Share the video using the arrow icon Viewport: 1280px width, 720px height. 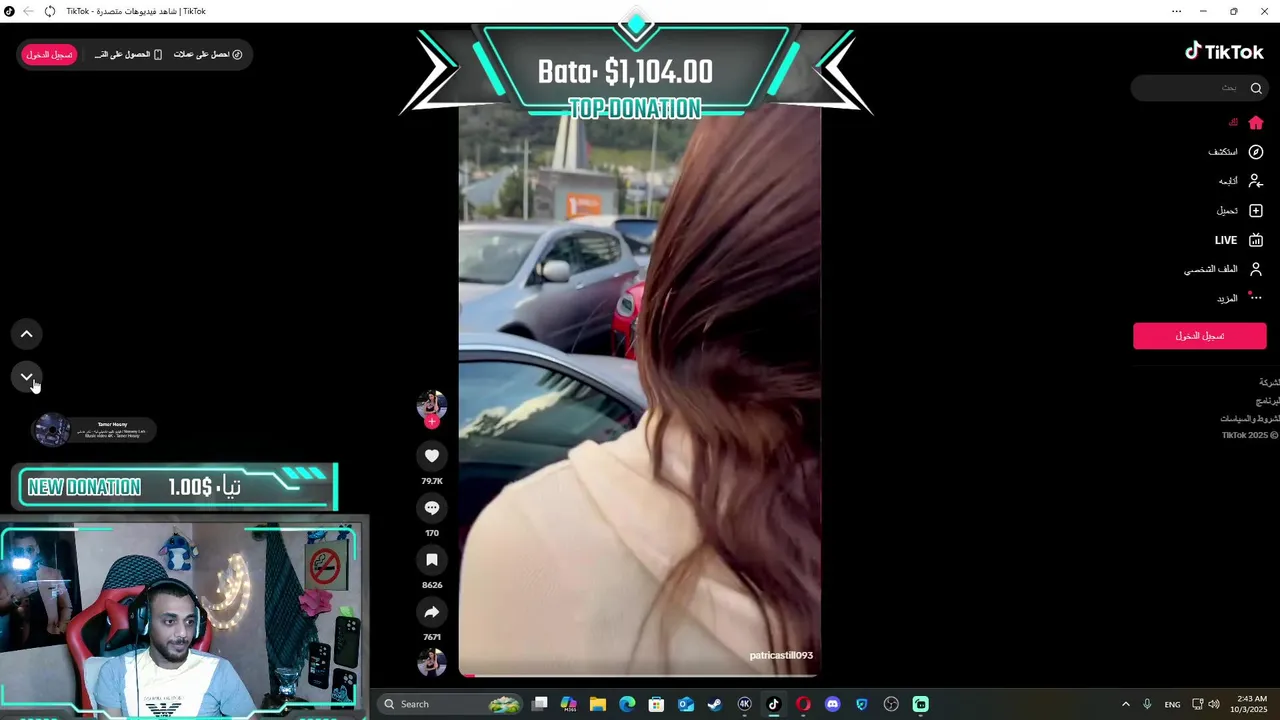click(432, 612)
